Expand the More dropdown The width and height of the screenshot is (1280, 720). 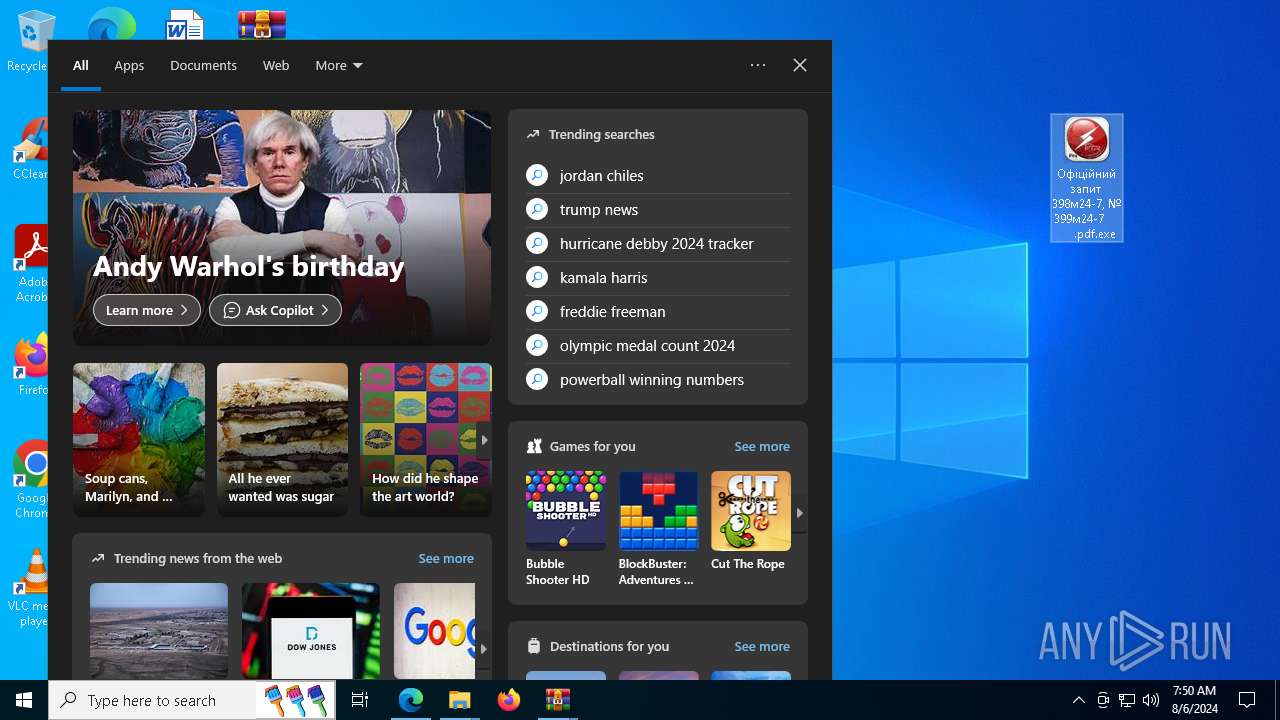point(339,65)
